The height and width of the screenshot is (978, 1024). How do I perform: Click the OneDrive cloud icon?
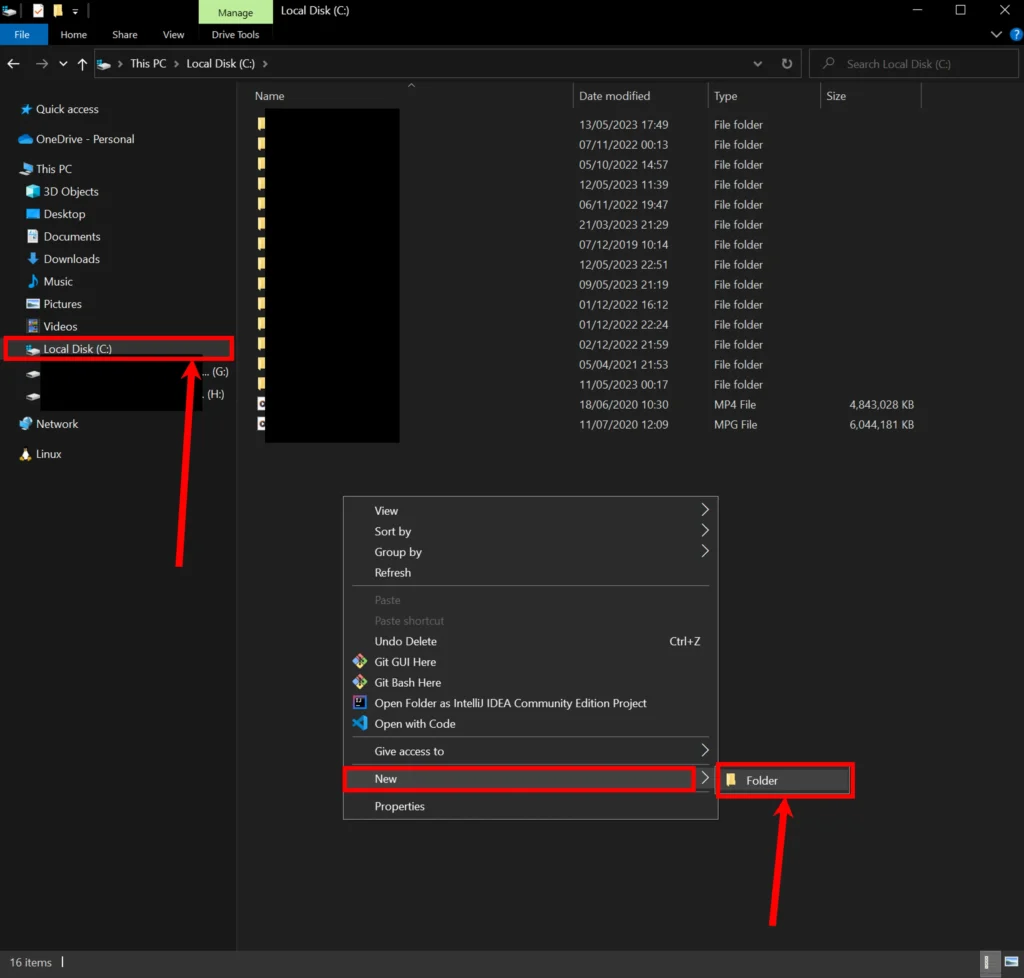pyautogui.click(x=26, y=139)
